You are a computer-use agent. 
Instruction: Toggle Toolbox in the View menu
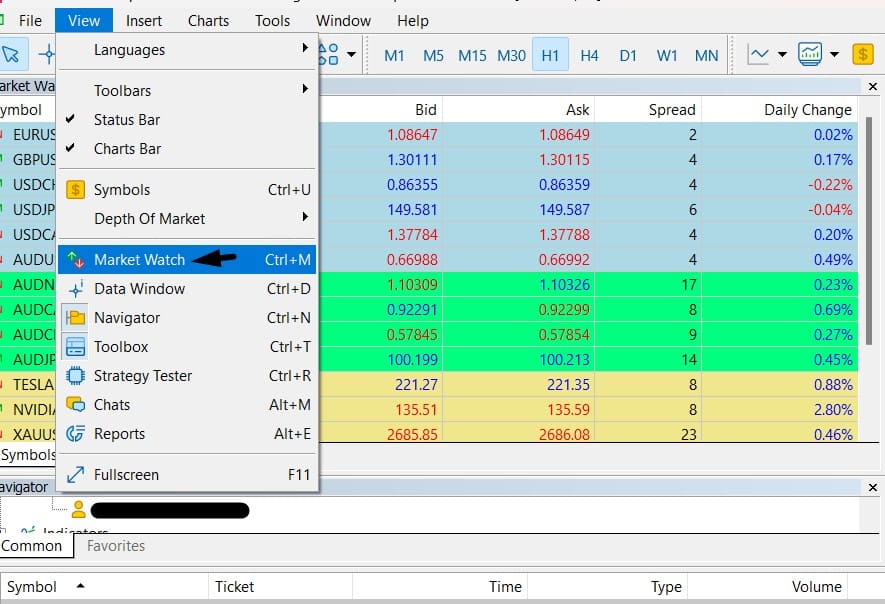pyautogui.click(x=187, y=347)
